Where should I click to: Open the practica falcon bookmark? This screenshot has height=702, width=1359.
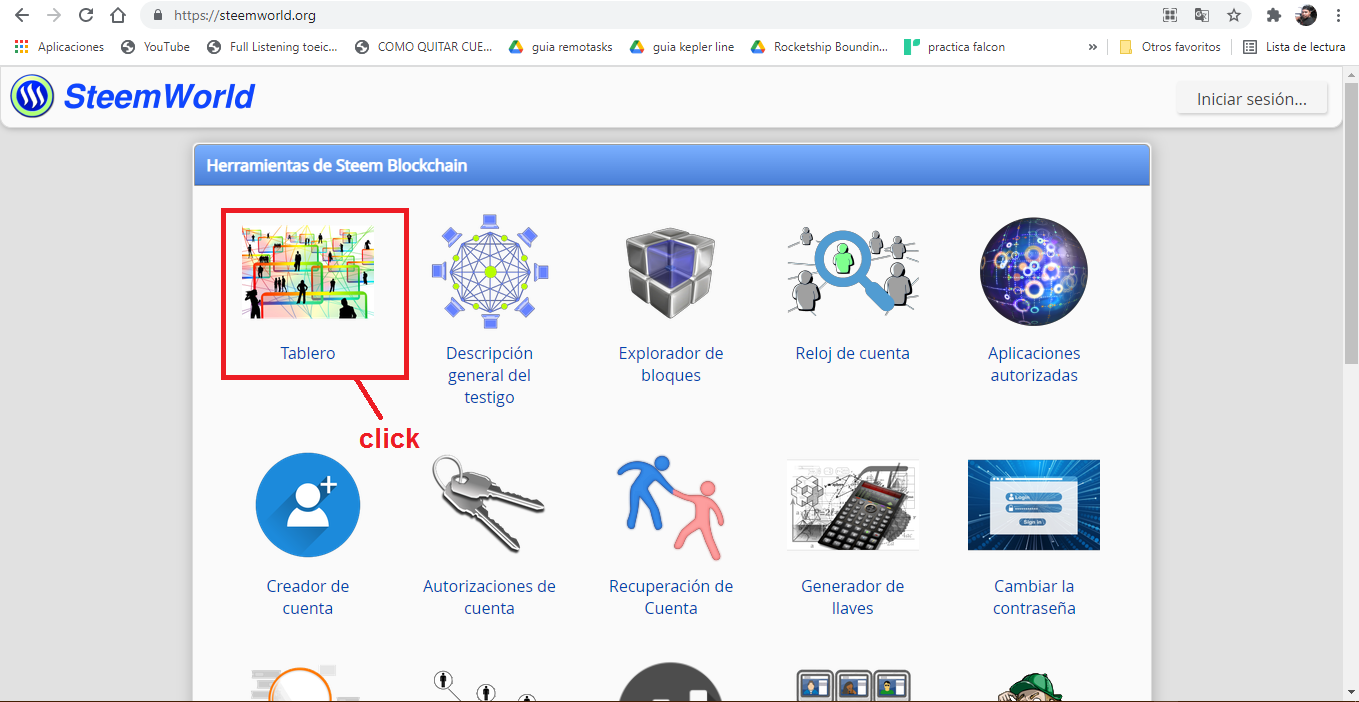(955, 47)
